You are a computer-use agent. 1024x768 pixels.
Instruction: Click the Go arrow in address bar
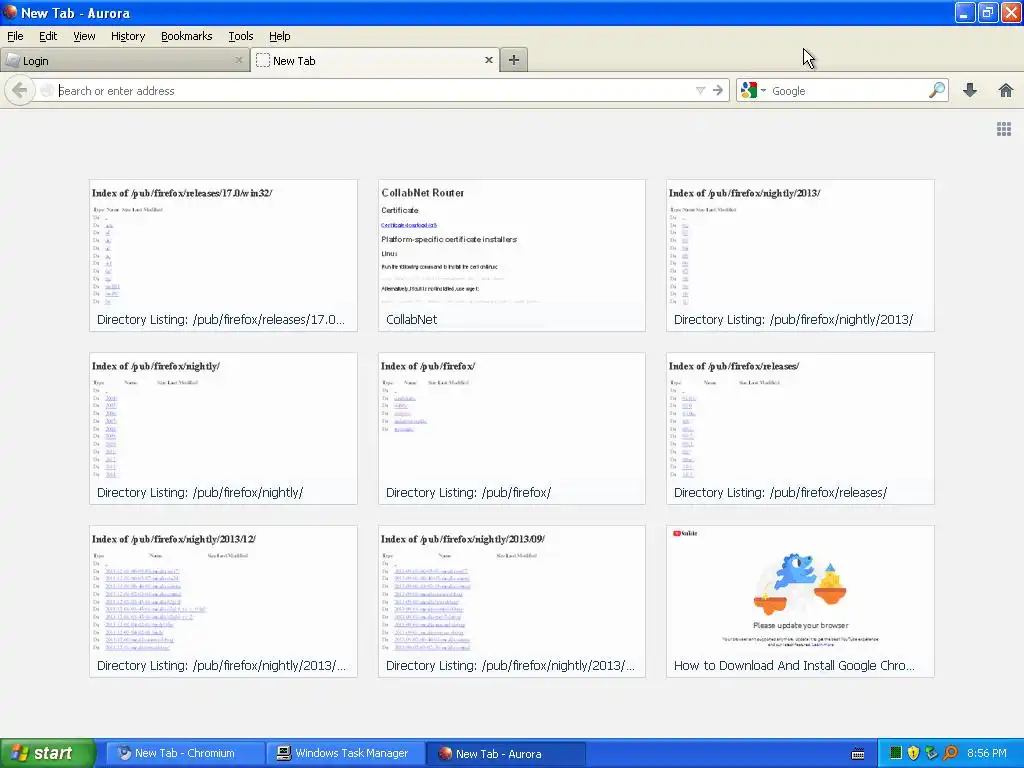[x=718, y=90]
